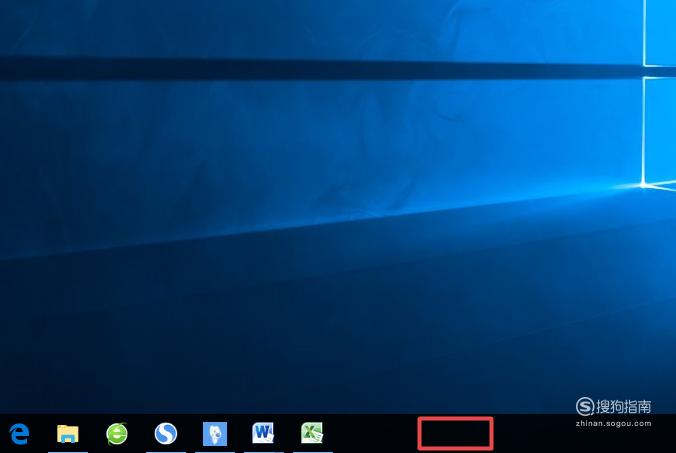The width and height of the screenshot is (676, 453).
Task: Open Microsoft Edge from the taskbar
Action: point(19,434)
